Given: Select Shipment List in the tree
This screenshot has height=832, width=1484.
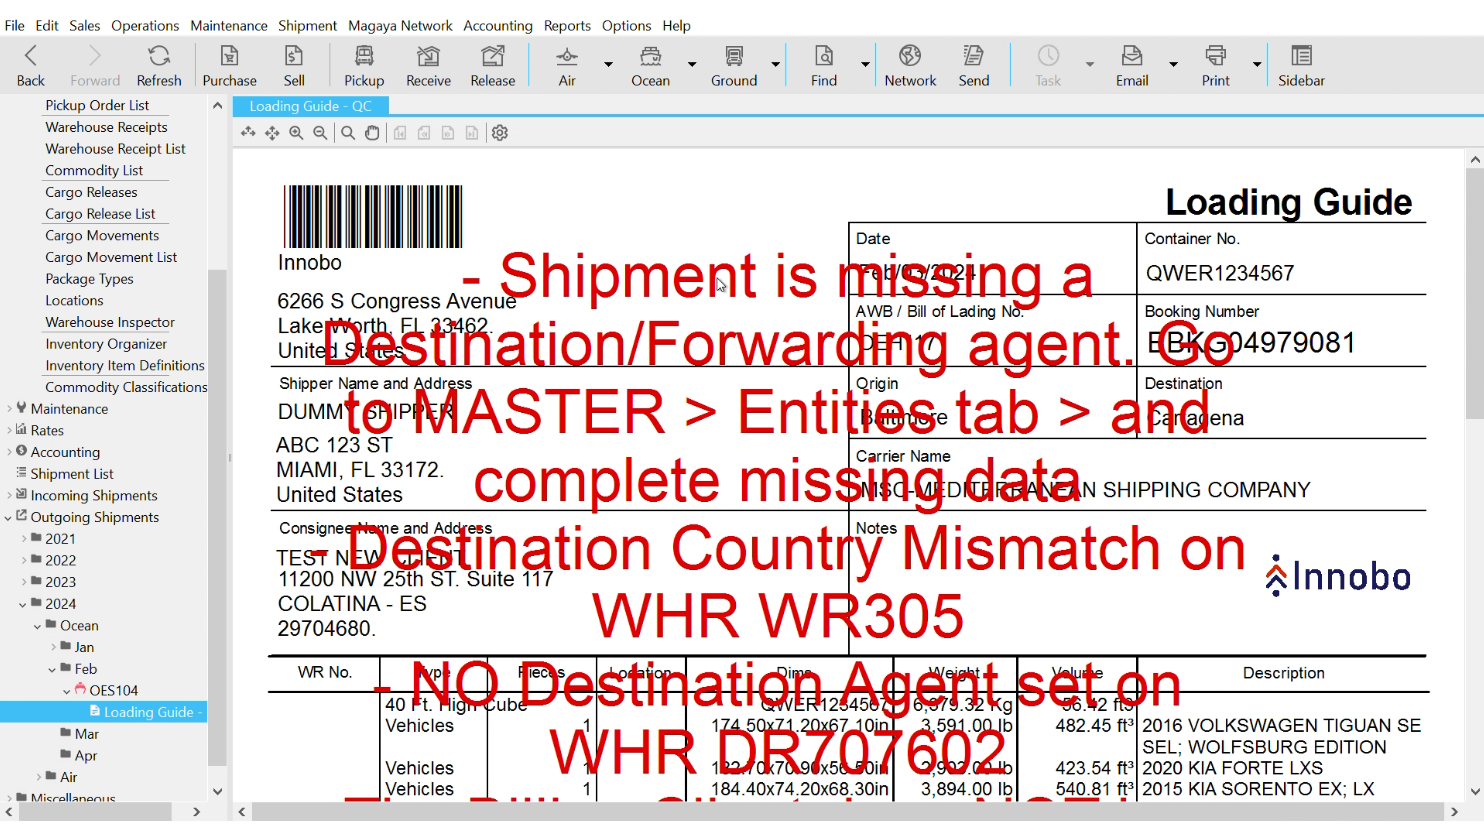Looking at the screenshot, I should coord(72,473).
